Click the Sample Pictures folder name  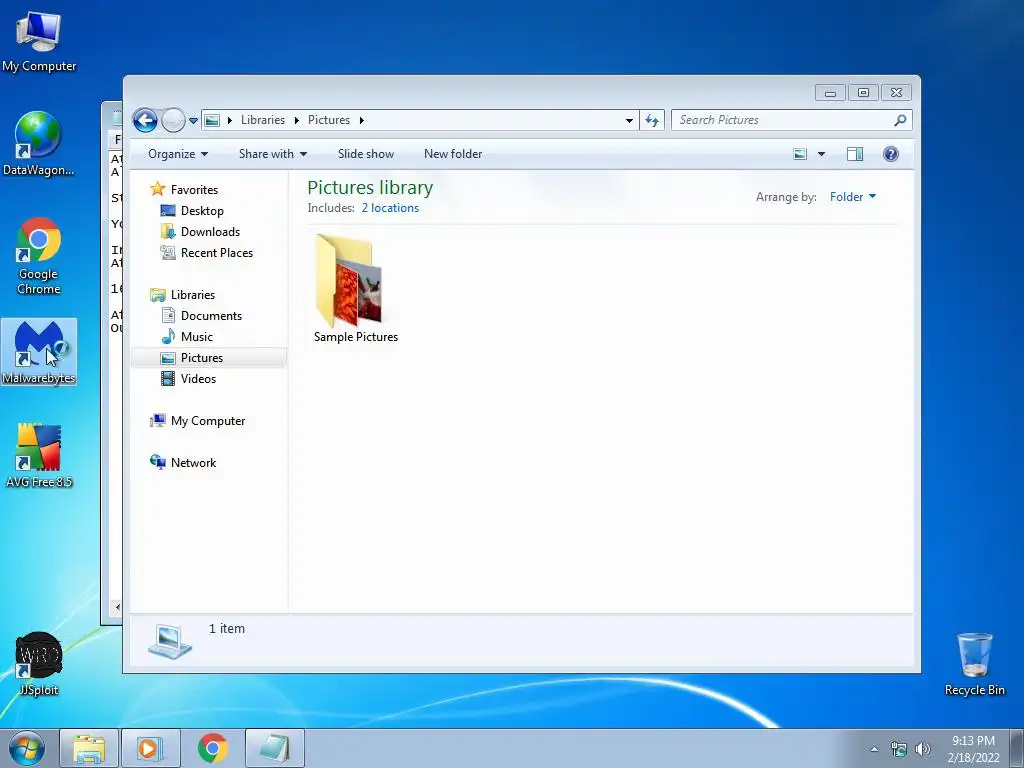356,337
